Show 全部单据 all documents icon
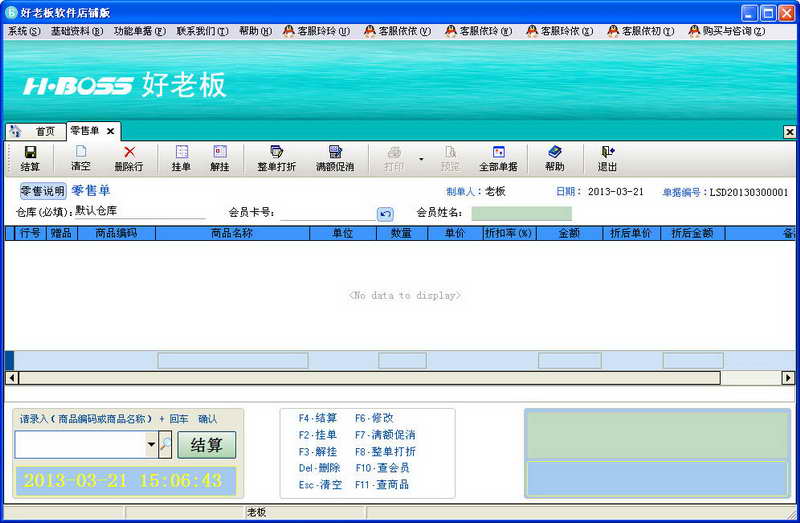 tap(498, 152)
